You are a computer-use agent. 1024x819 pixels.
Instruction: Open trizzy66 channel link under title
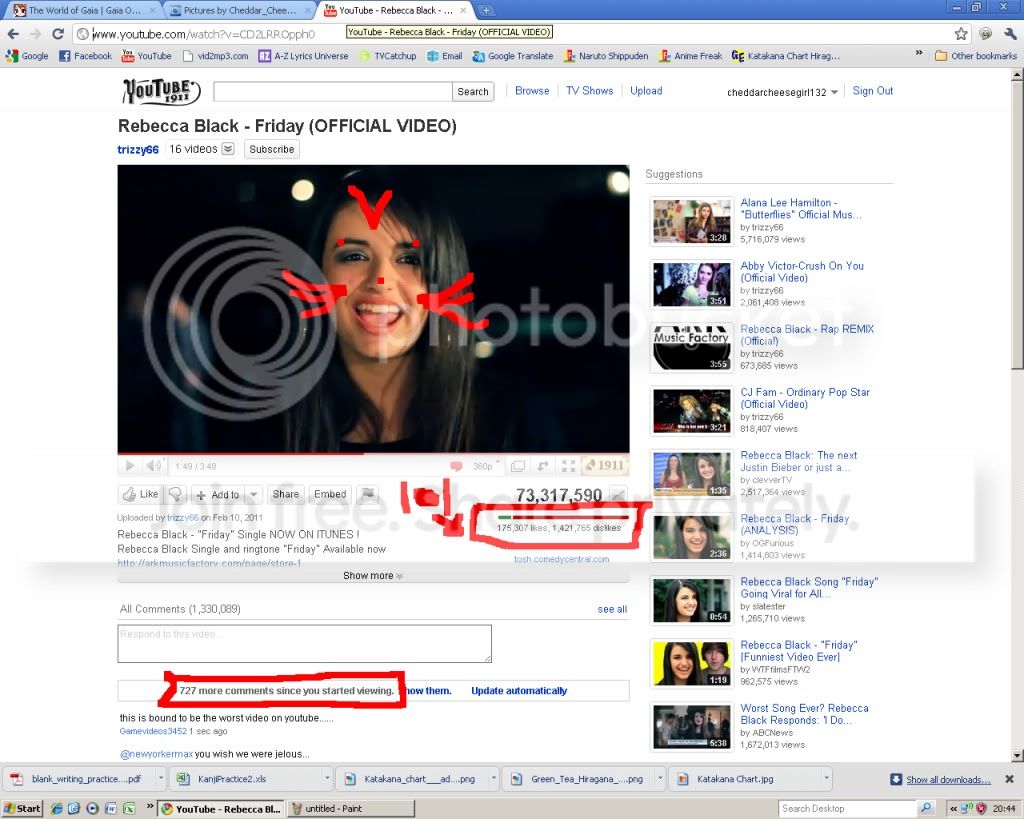138,150
